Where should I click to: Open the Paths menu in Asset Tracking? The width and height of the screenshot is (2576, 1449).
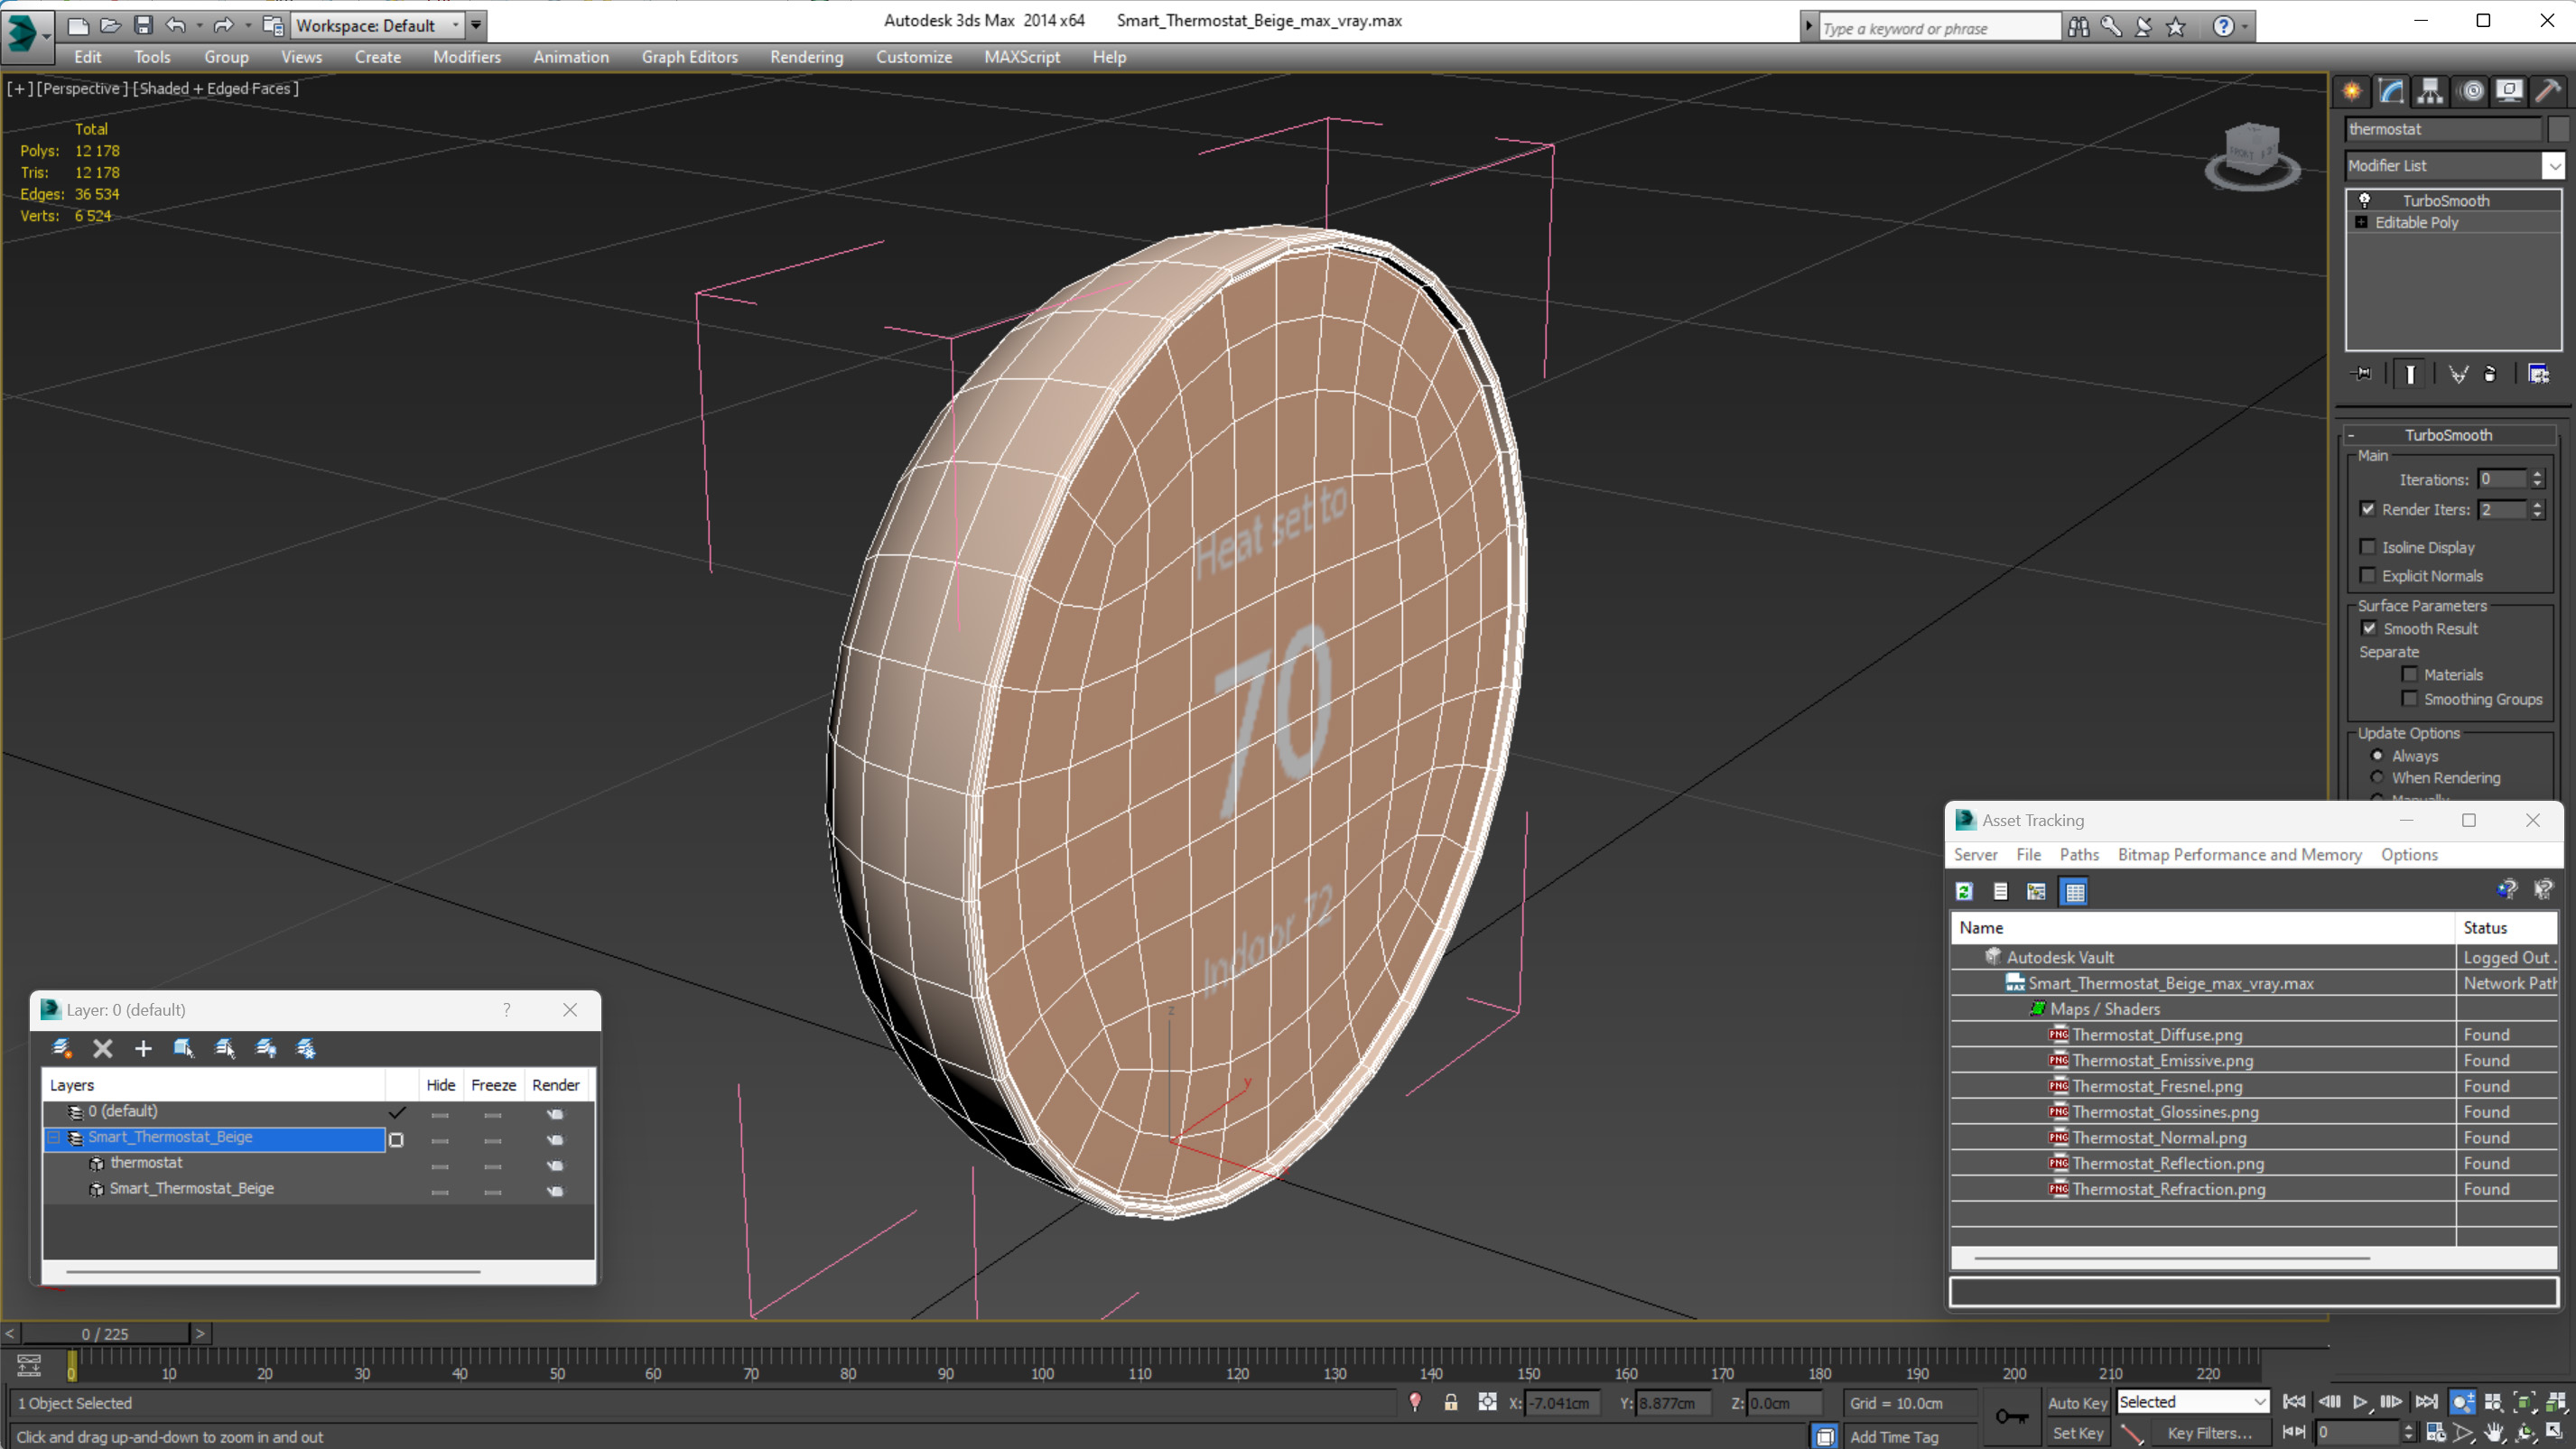pyautogui.click(x=2078, y=854)
